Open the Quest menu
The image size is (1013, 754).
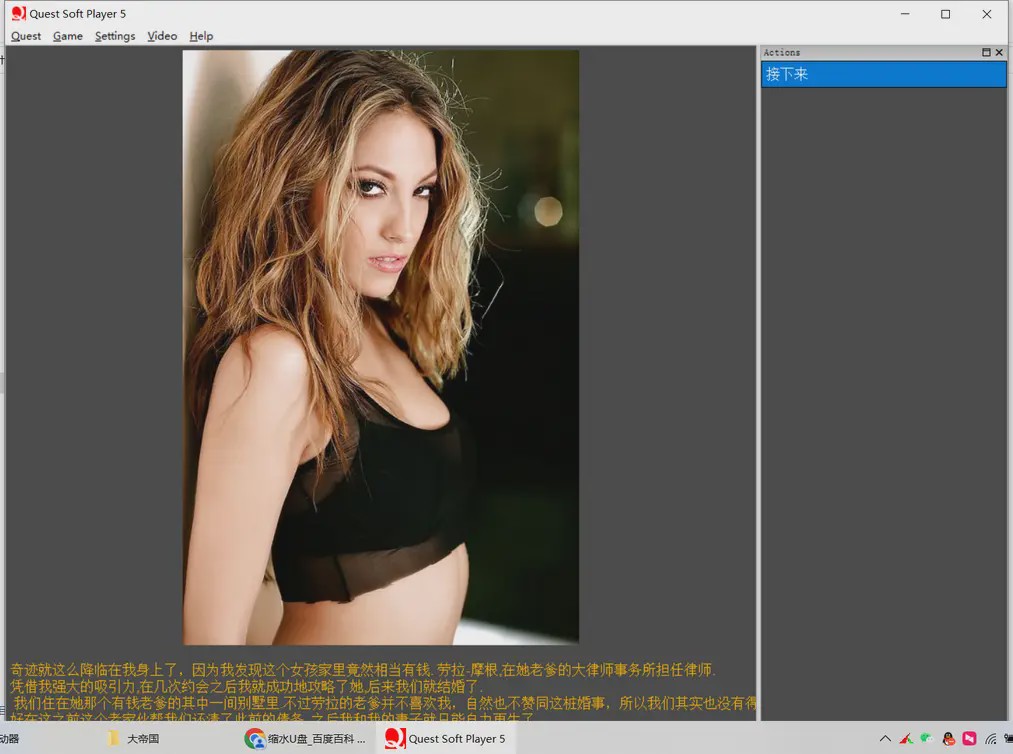[26, 36]
